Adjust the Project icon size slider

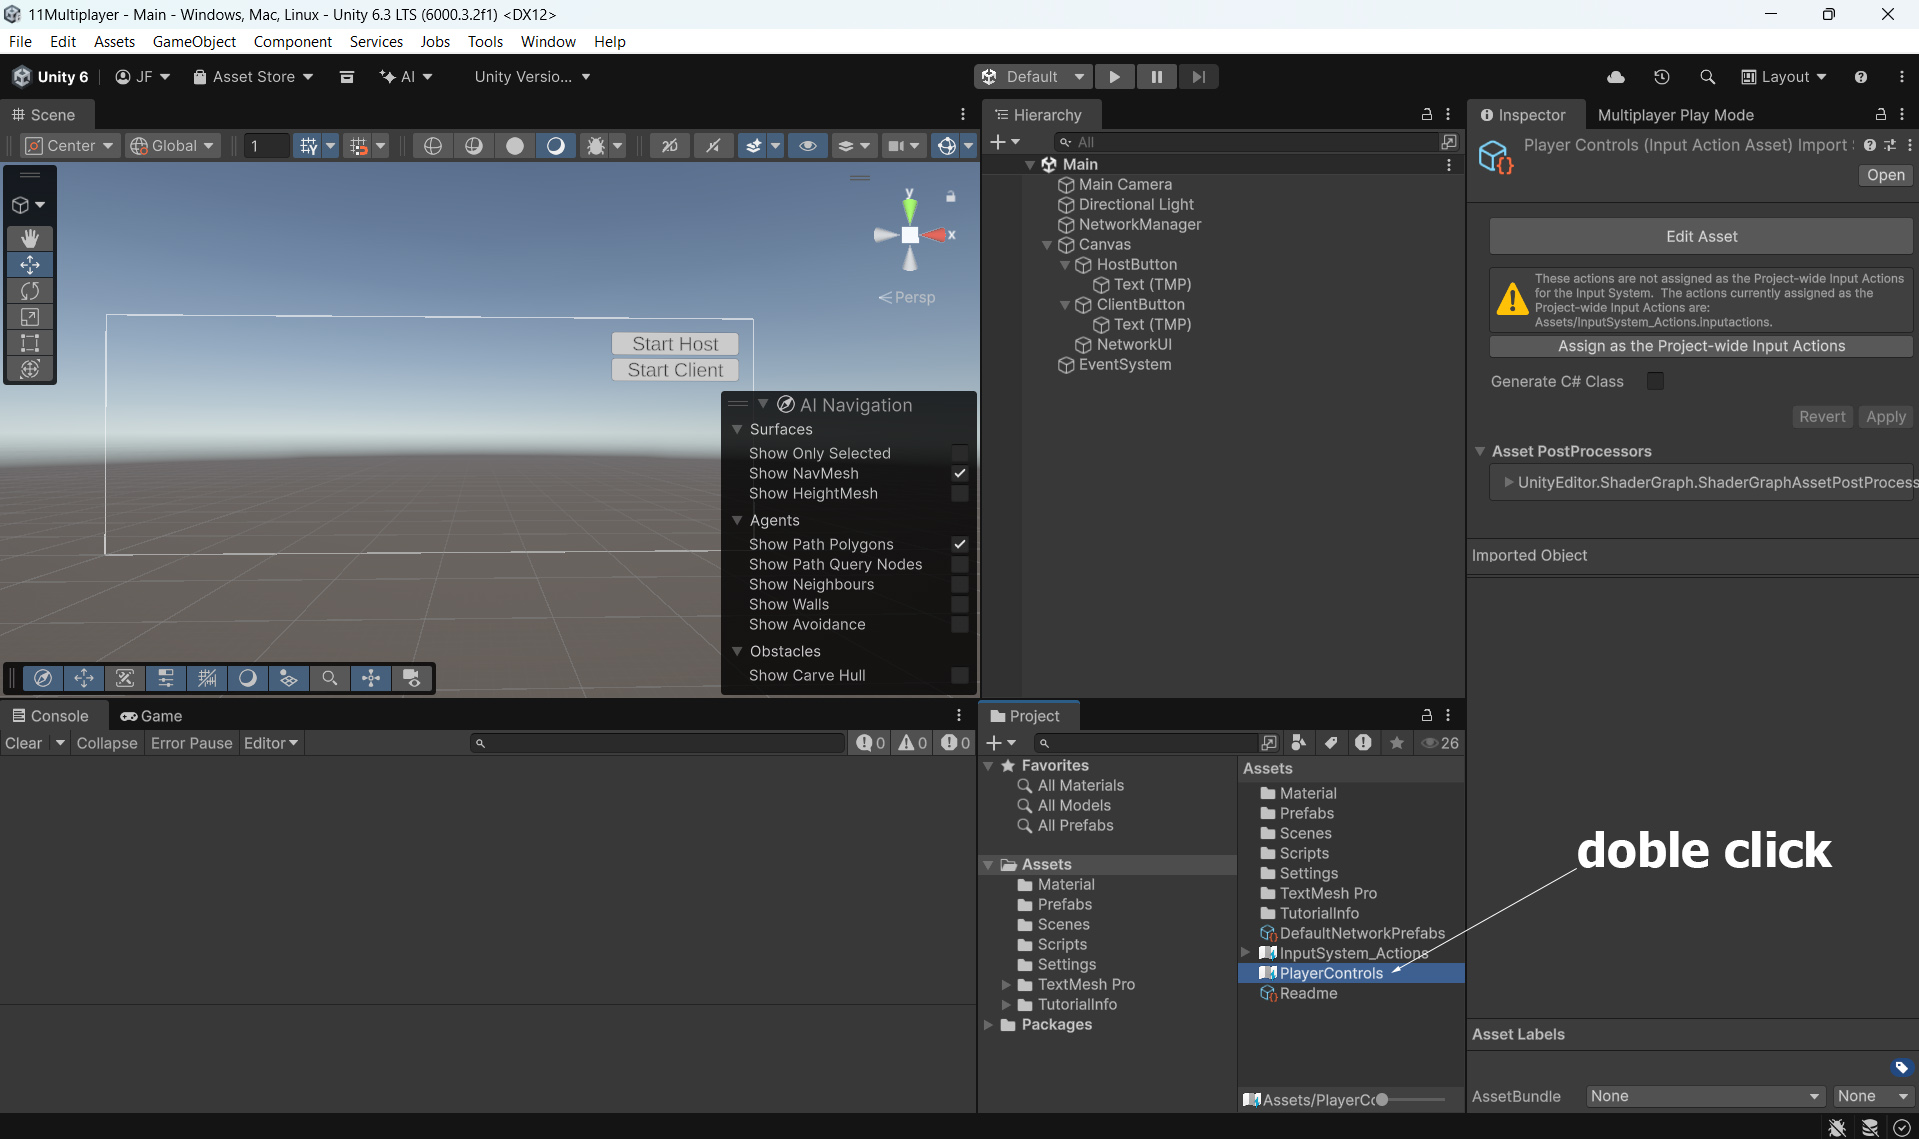click(1382, 1100)
